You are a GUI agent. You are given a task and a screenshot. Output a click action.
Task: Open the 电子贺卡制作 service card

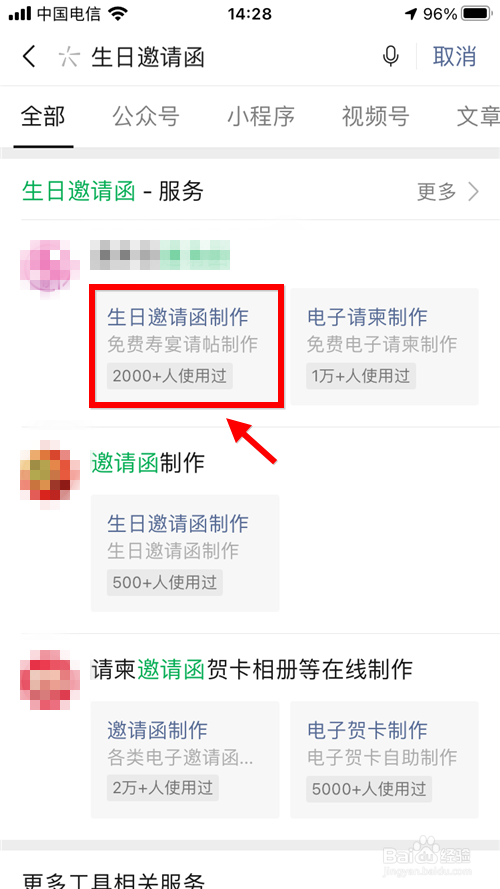click(x=384, y=760)
